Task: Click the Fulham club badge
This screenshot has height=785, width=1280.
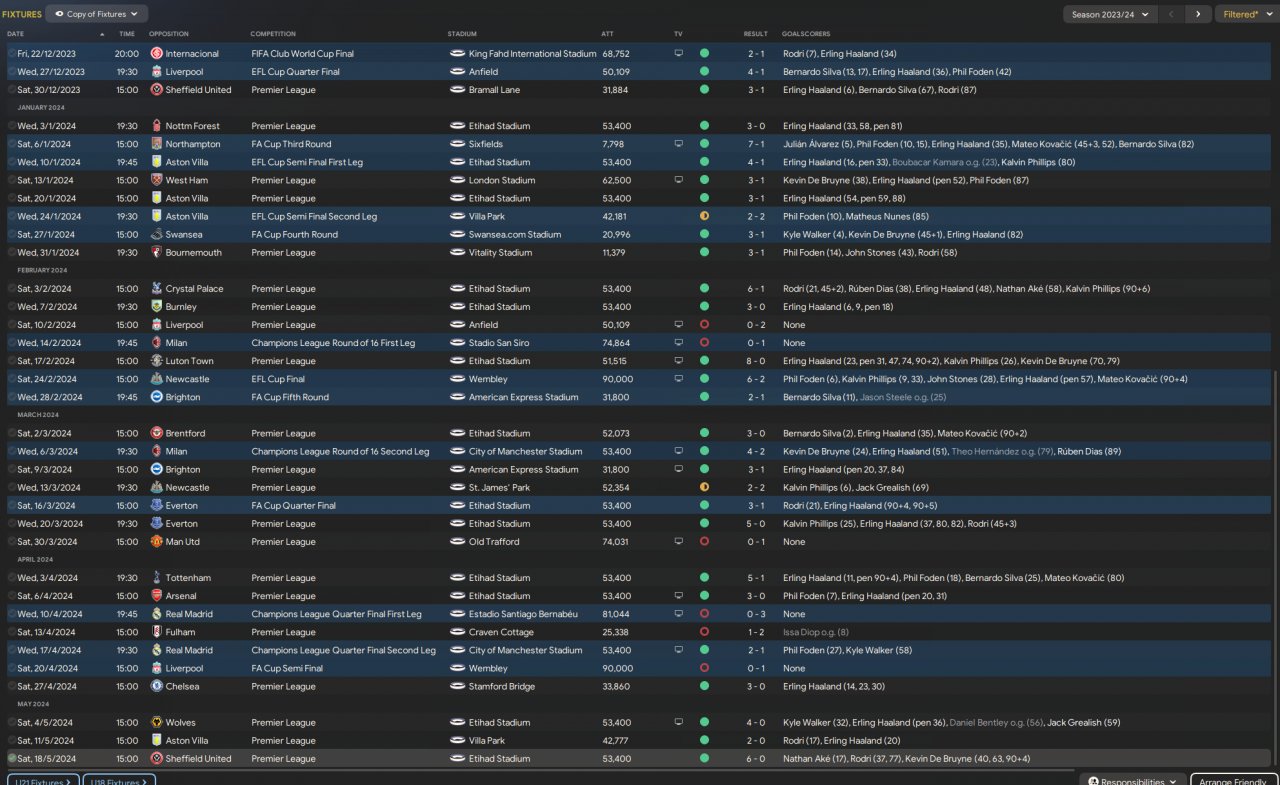Action: click(x=156, y=632)
